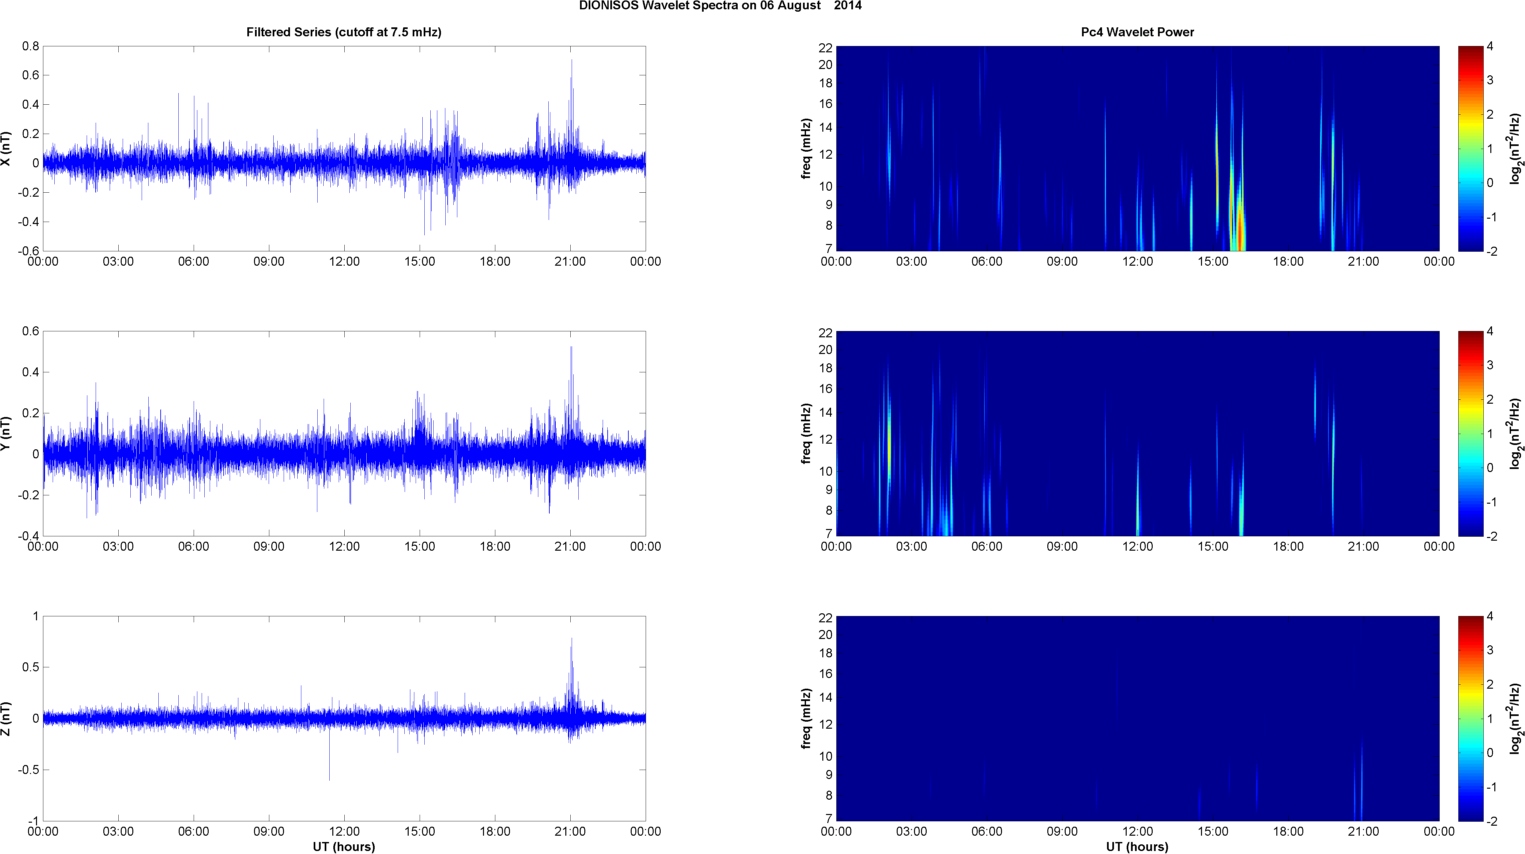Click the red hotspot near 16:00 in top spectrogram
This screenshot has height=854, width=1525.
coord(1240,232)
